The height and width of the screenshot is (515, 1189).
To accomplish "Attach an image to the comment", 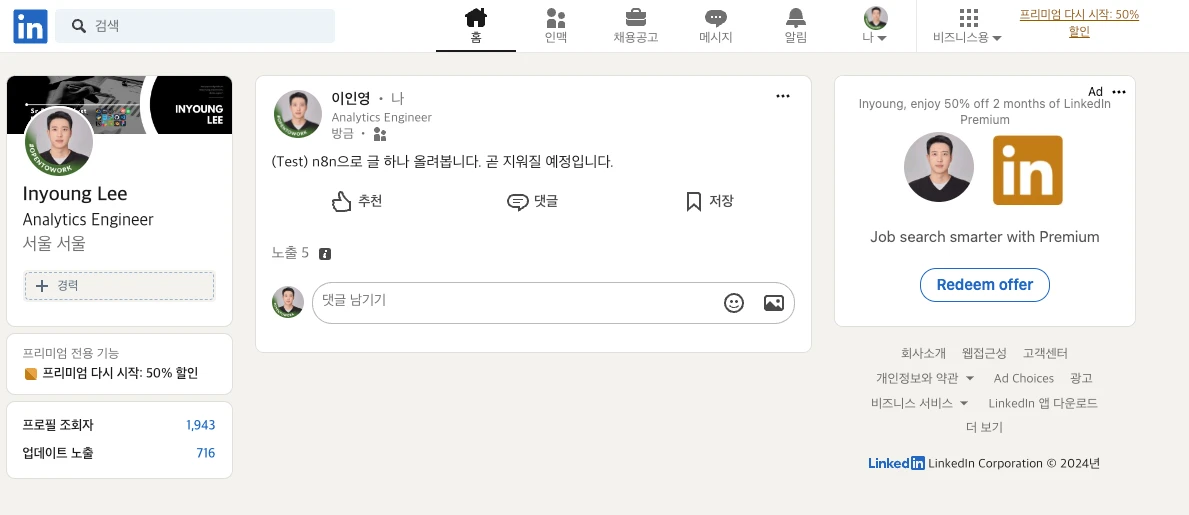I will pyautogui.click(x=773, y=303).
